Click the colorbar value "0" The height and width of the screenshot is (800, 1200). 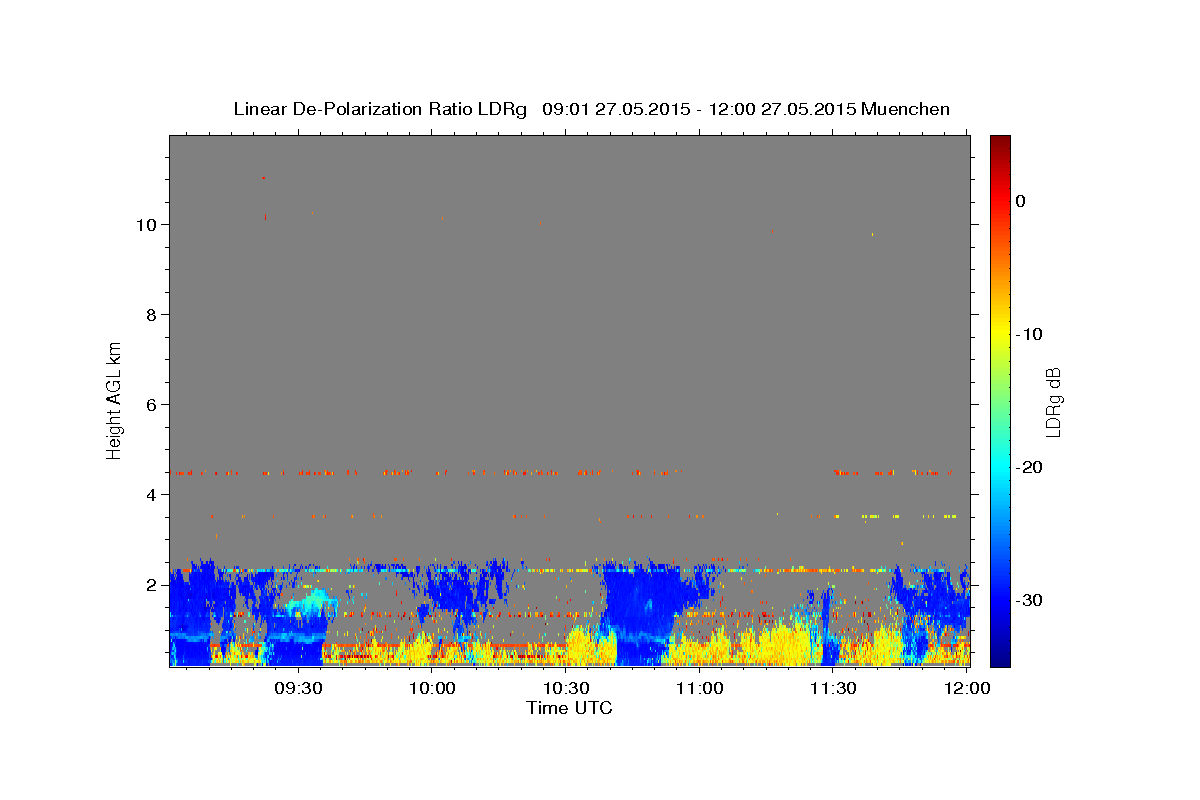pos(1020,201)
